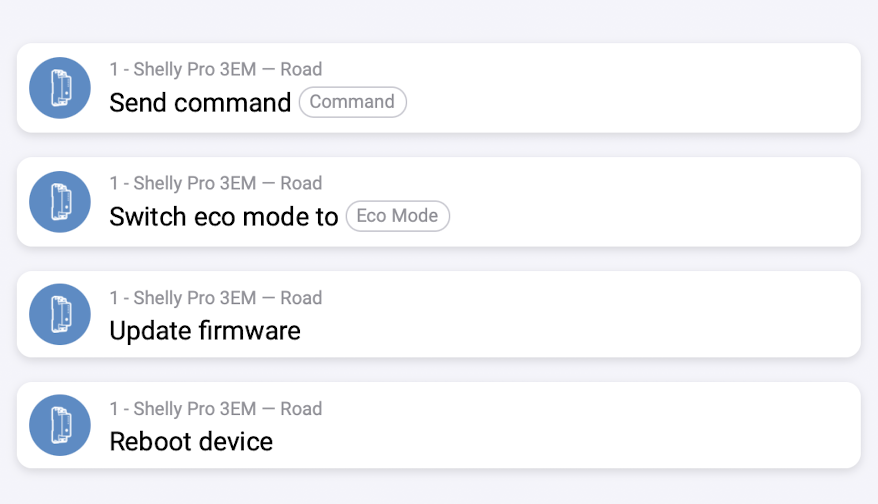
Task: Choose the Update firmware action
Action: pyautogui.click(x=205, y=330)
